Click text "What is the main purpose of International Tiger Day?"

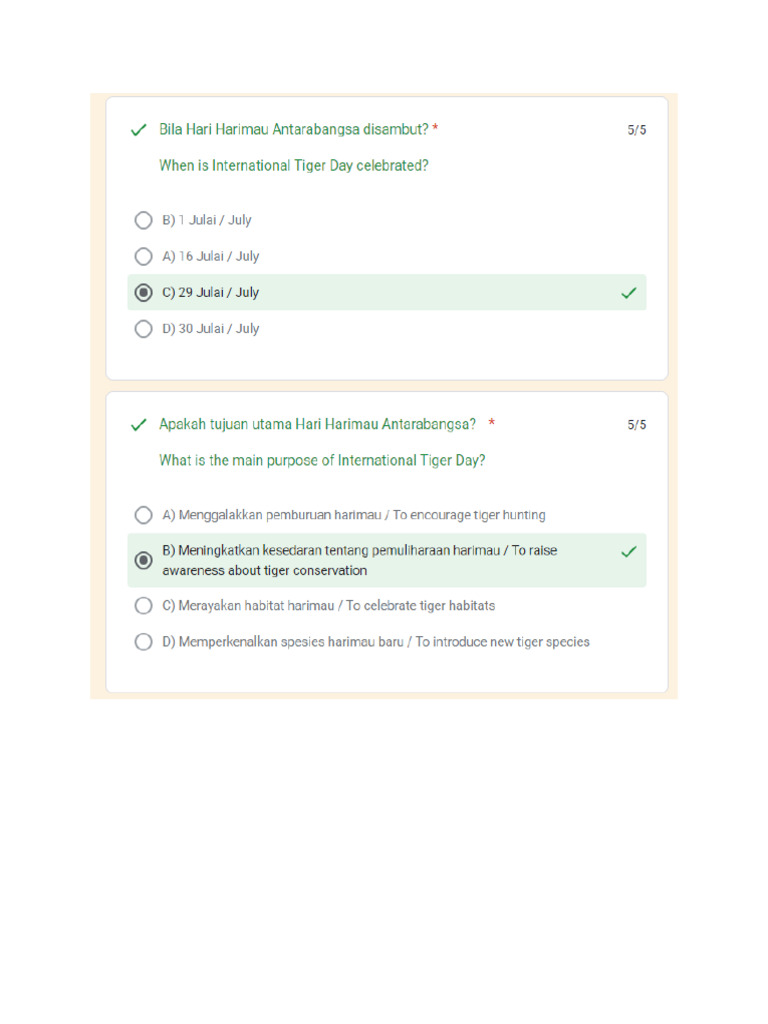pos(322,461)
